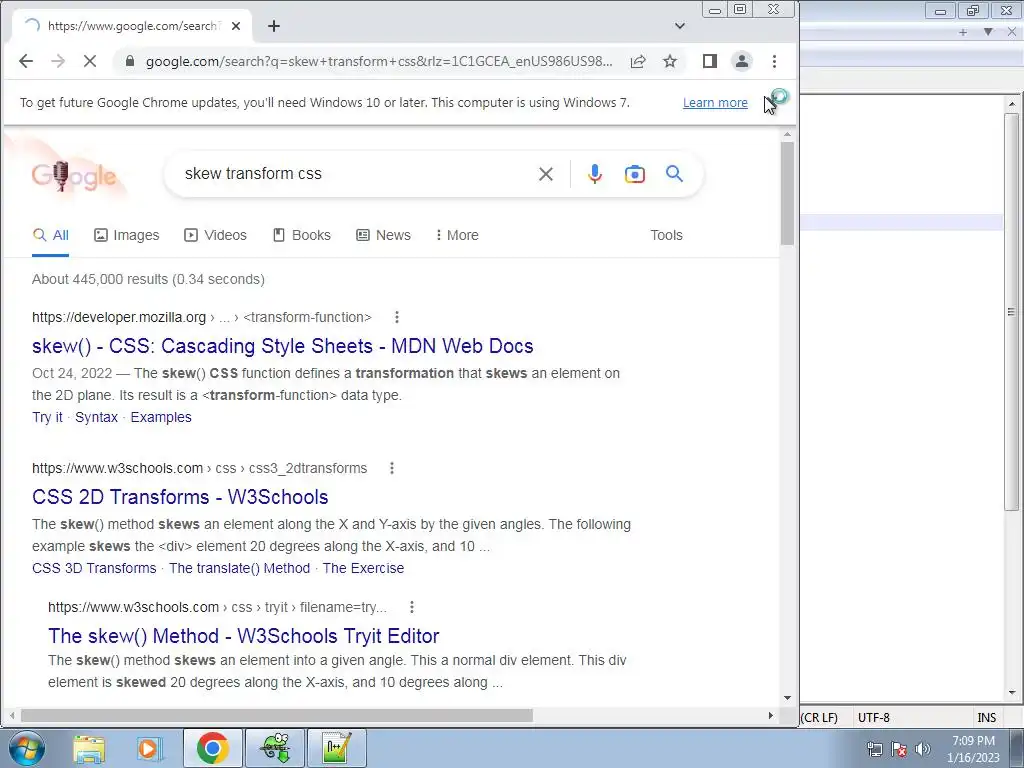Click the vertical scrollbar thumb in Chrome
The height and width of the screenshot is (768, 1024).
coord(788,193)
